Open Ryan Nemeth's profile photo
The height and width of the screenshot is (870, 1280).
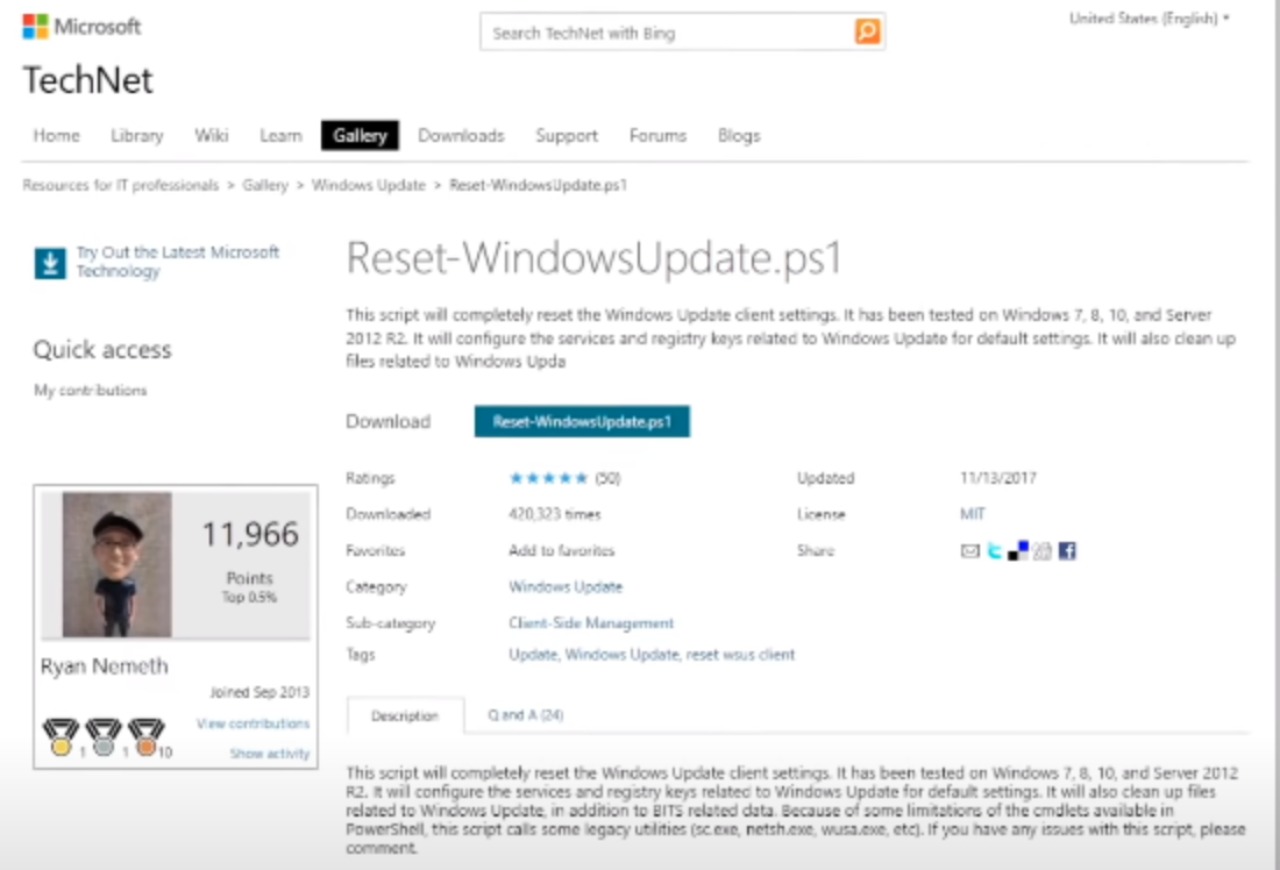(x=117, y=564)
